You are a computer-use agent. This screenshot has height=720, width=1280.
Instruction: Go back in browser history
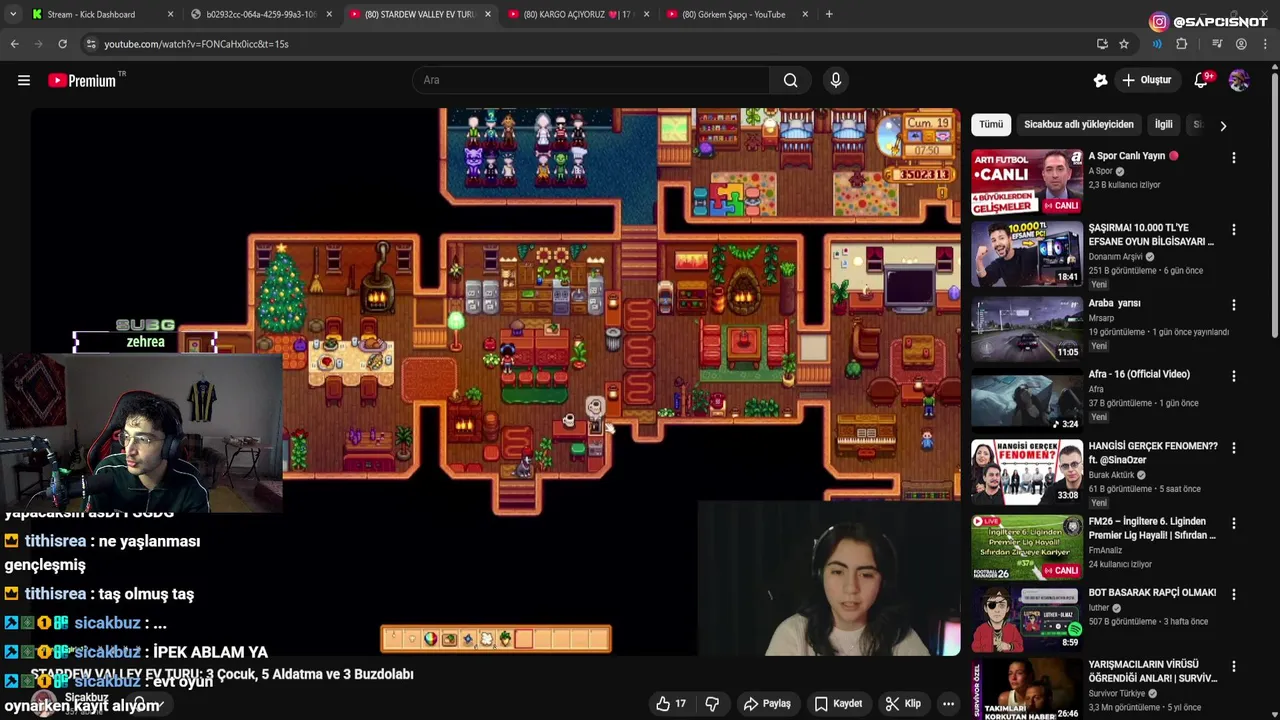click(15, 44)
